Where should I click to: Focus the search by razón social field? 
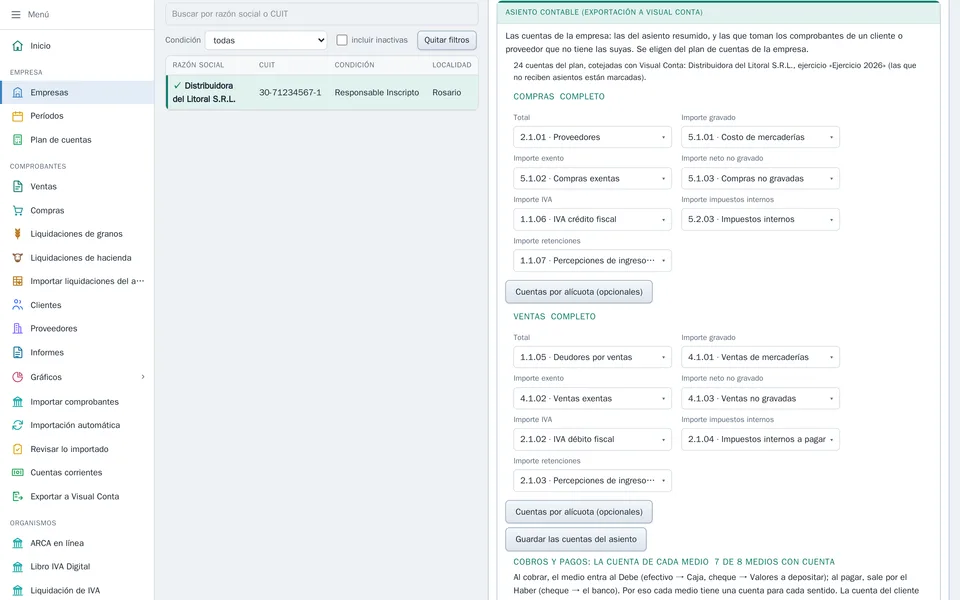pyautogui.click(x=321, y=13)
